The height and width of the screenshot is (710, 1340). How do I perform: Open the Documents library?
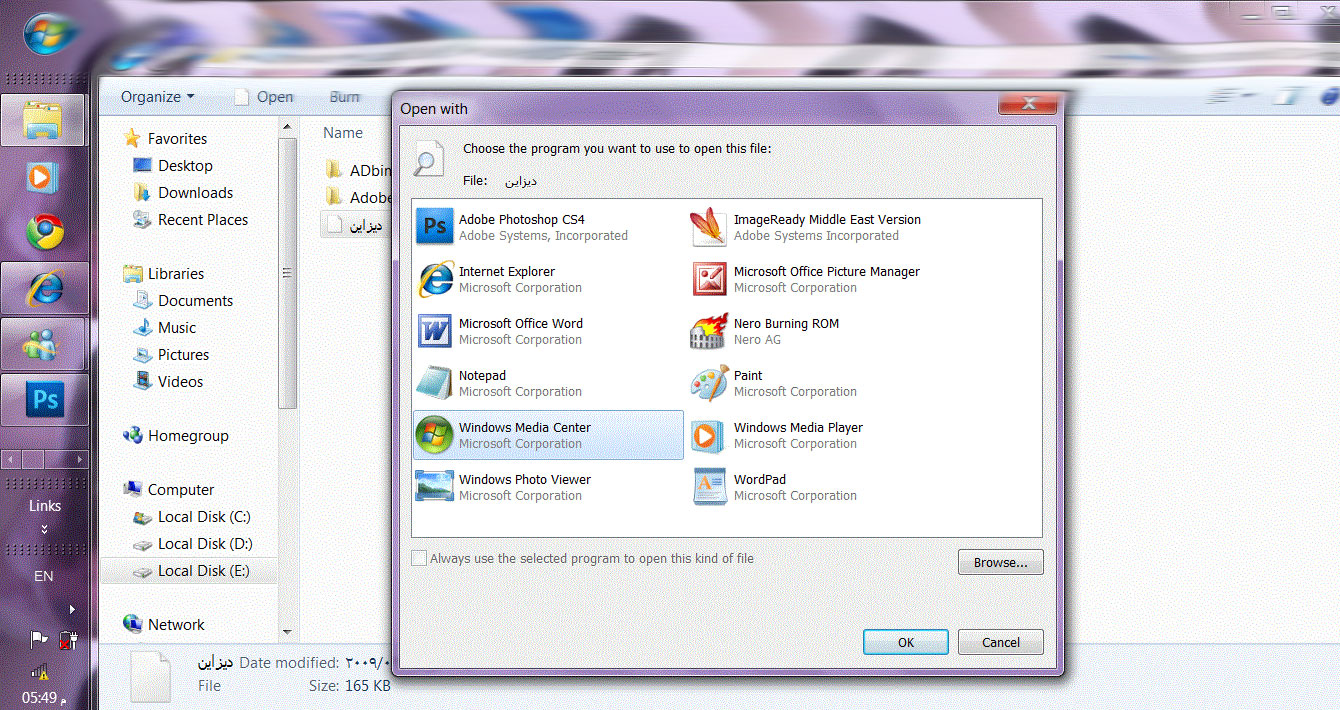[x=182, y=301]
